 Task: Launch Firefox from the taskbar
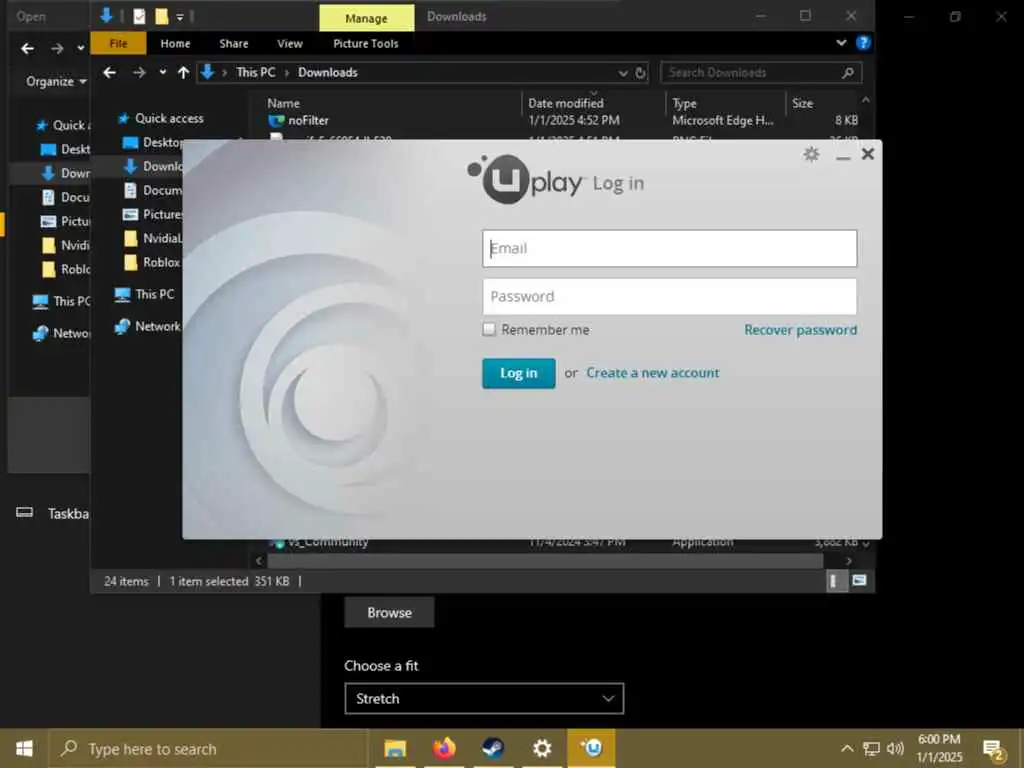pos(444,748)
